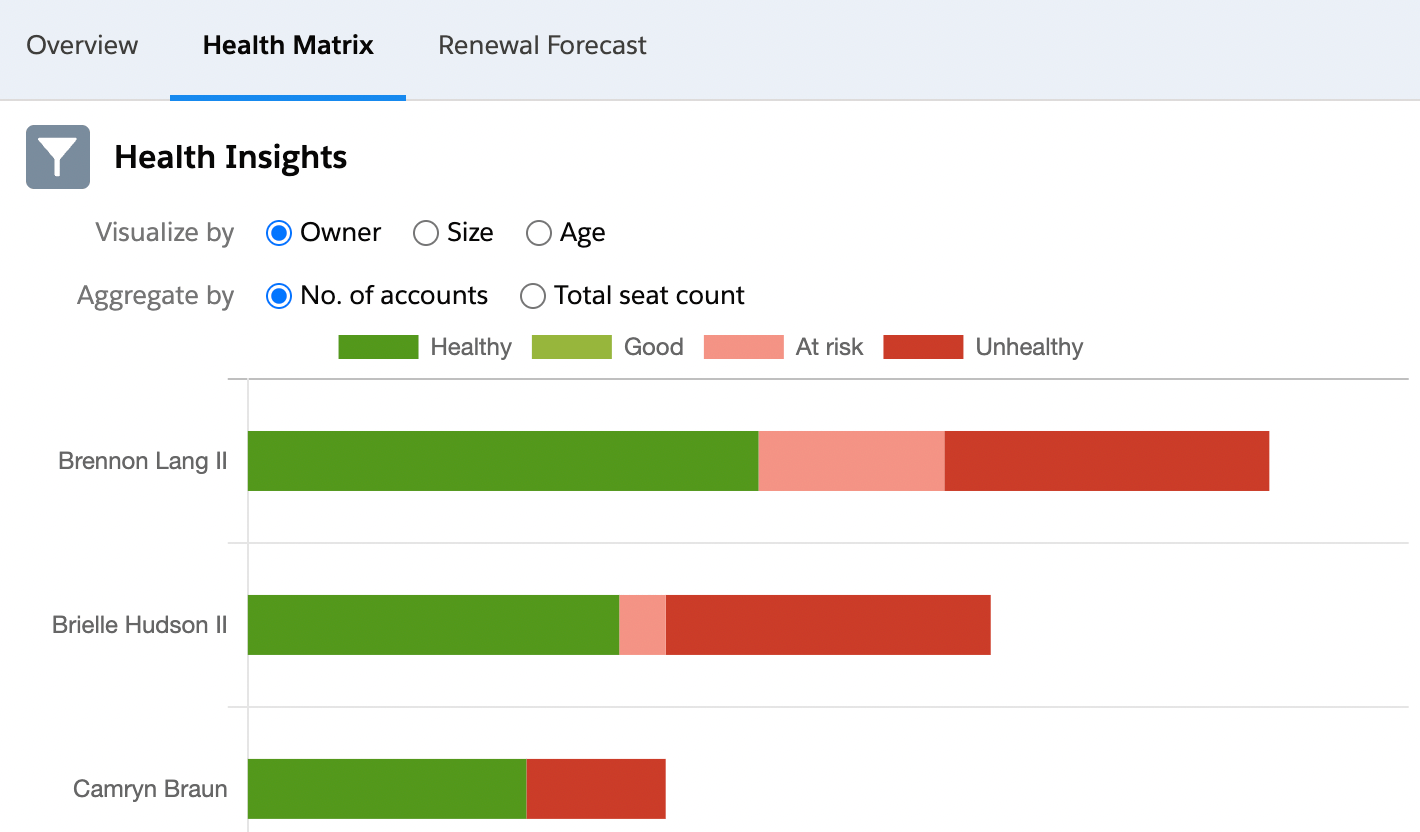1420x832 pixels.
Task: Toggle the Healthy legend swatch
Action: (x=378, y=347)
